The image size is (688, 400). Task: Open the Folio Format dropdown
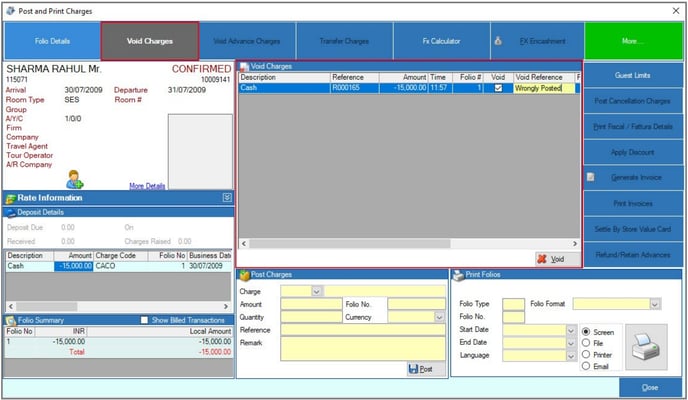pyautogui.click(x=655, y=303)
